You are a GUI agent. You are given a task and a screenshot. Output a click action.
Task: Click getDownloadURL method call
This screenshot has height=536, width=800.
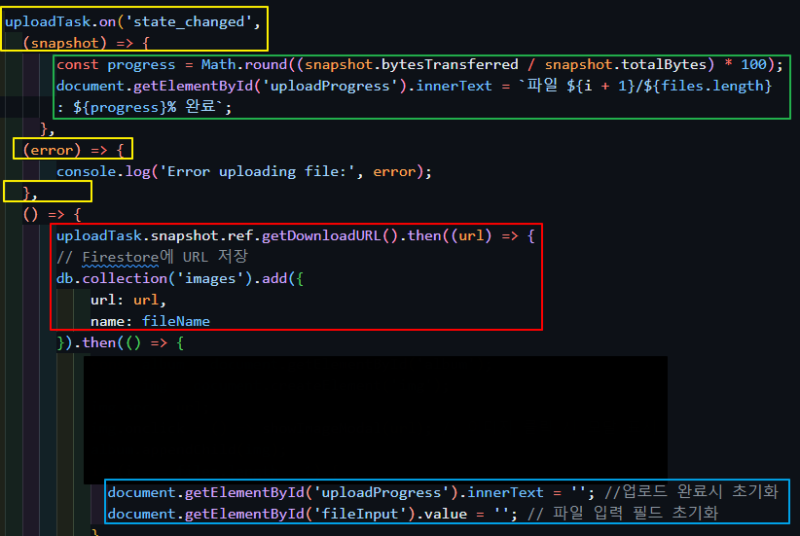tap(330, 236)
